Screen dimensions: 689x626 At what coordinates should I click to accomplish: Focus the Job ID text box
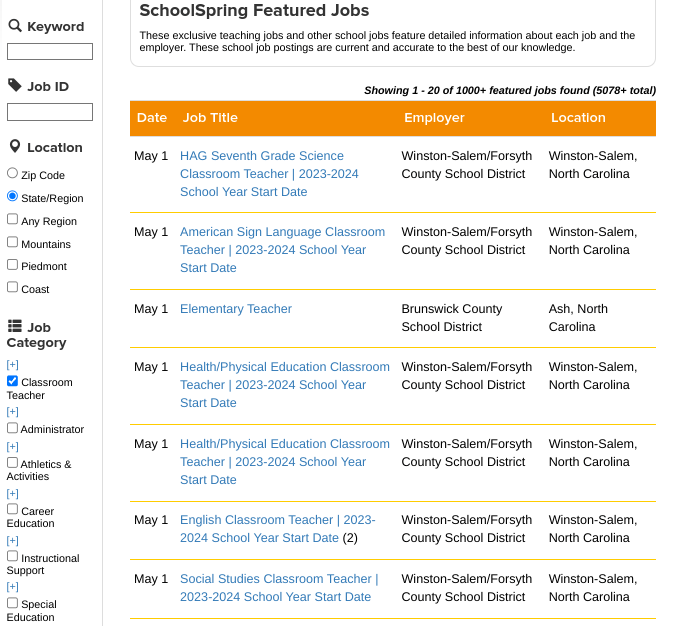coord(50,112)
